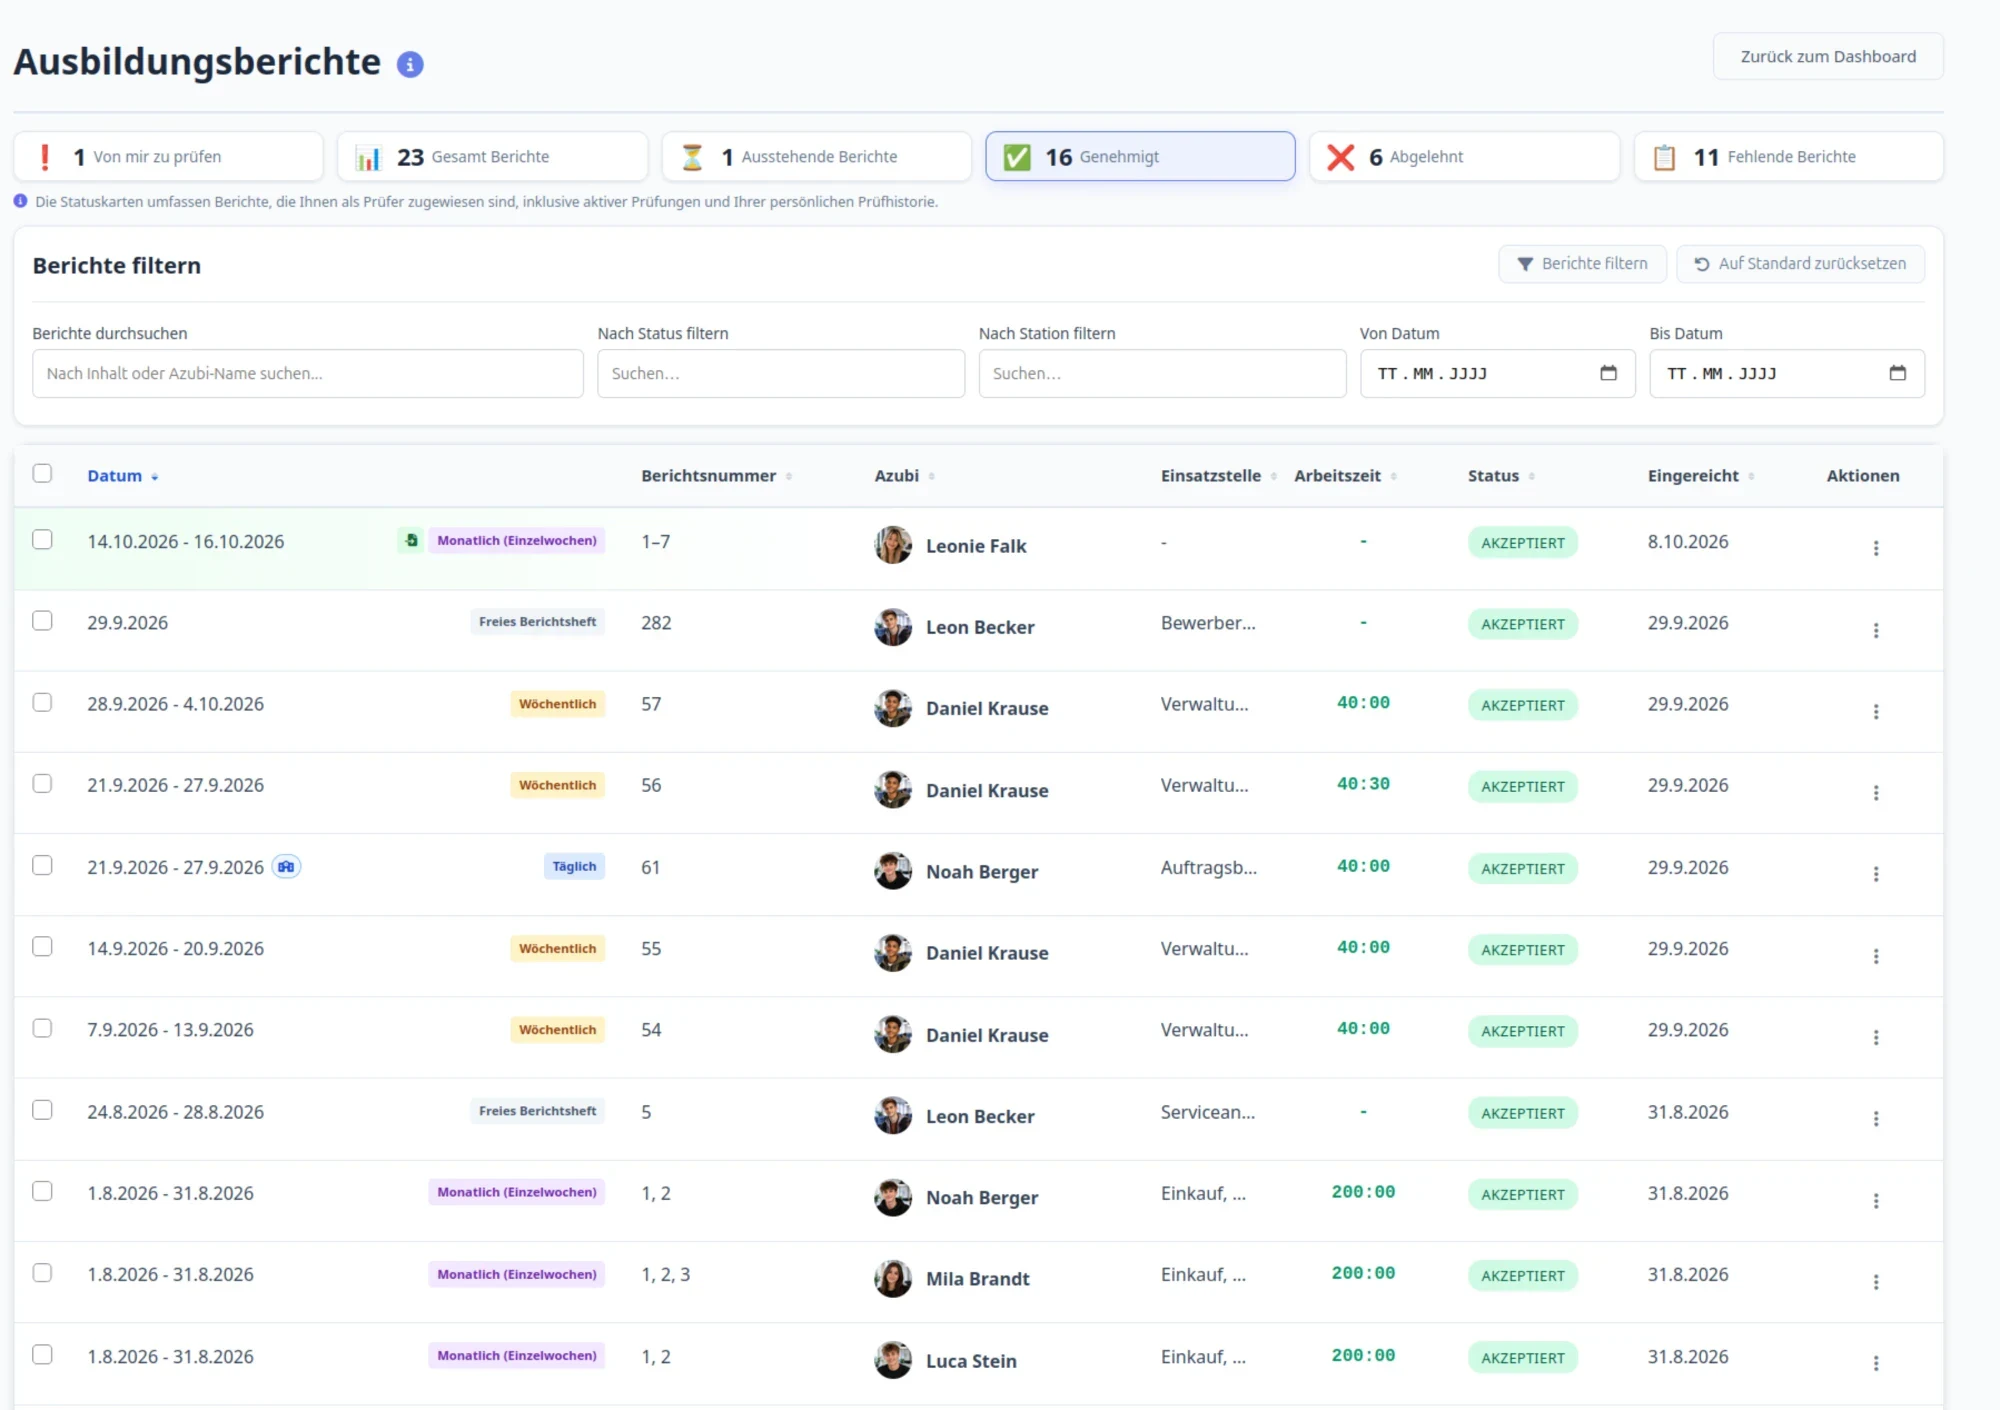Tick the checkbox for 24.8.2026 - 28.8.2026

(42, 1110)
